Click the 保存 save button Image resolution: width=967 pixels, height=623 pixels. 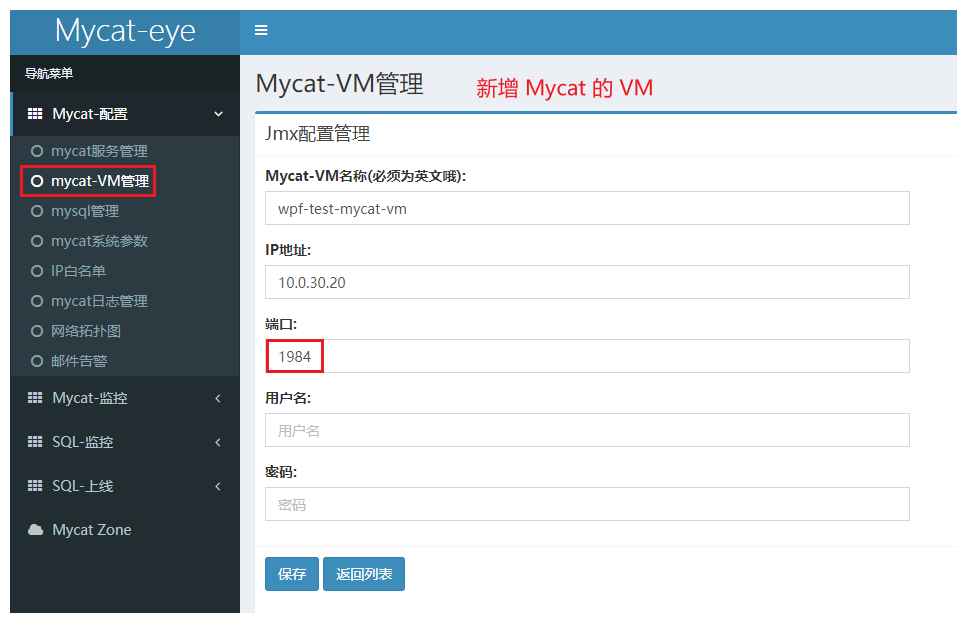[x=291, y=574]
